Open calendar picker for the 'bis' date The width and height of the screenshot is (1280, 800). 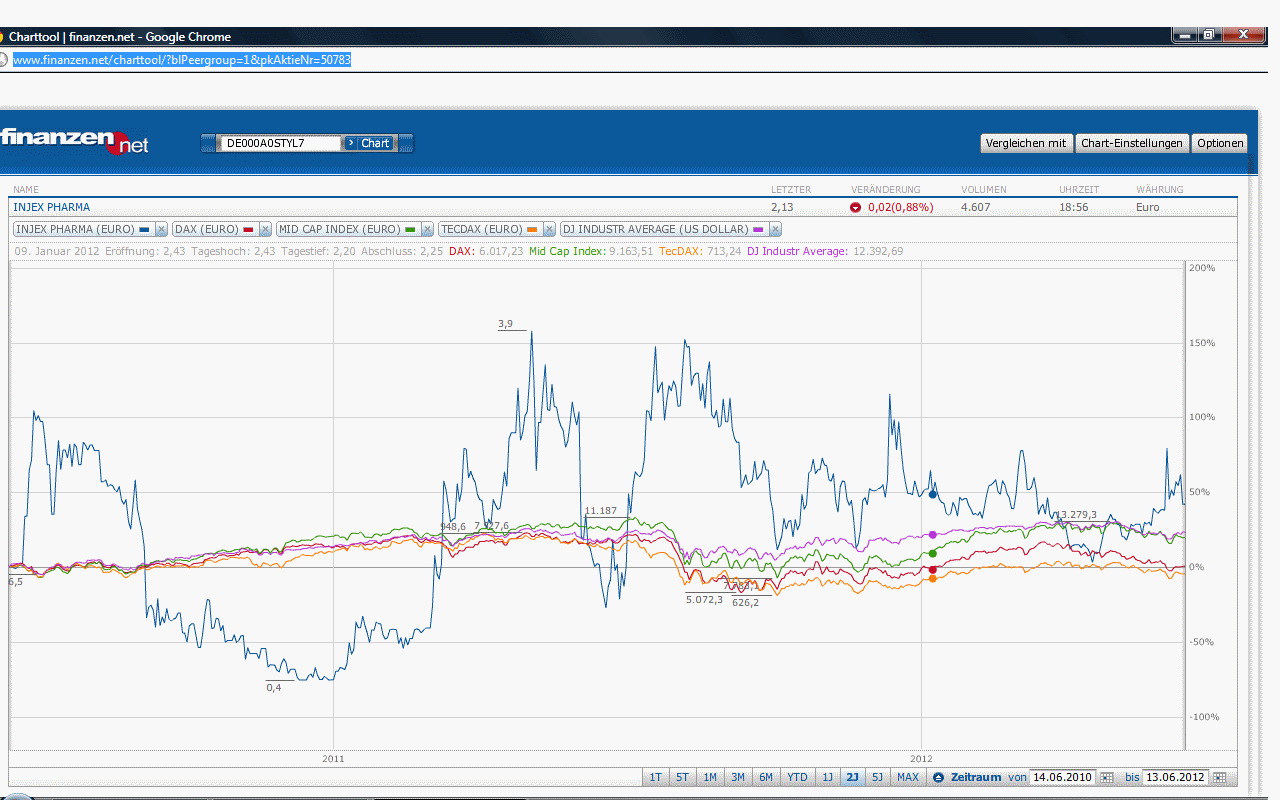[1219, 777]
